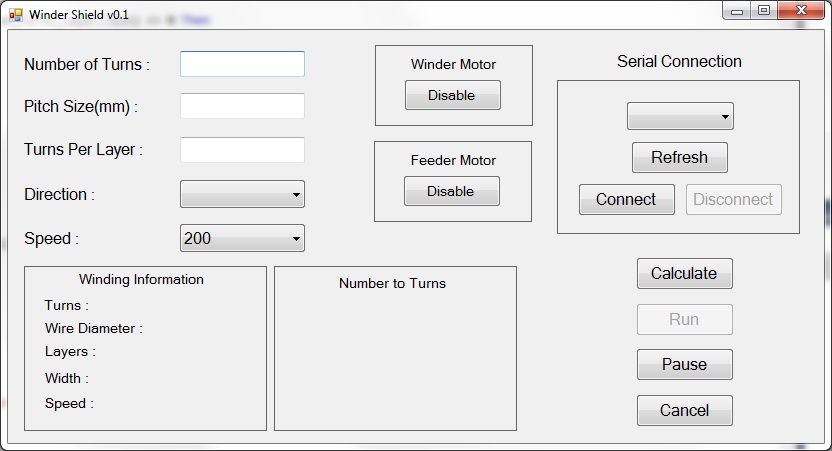The height and width of the screenshot is (451, 832).
Task: Disable the Feeder Motor
Action: click(452, 191)
